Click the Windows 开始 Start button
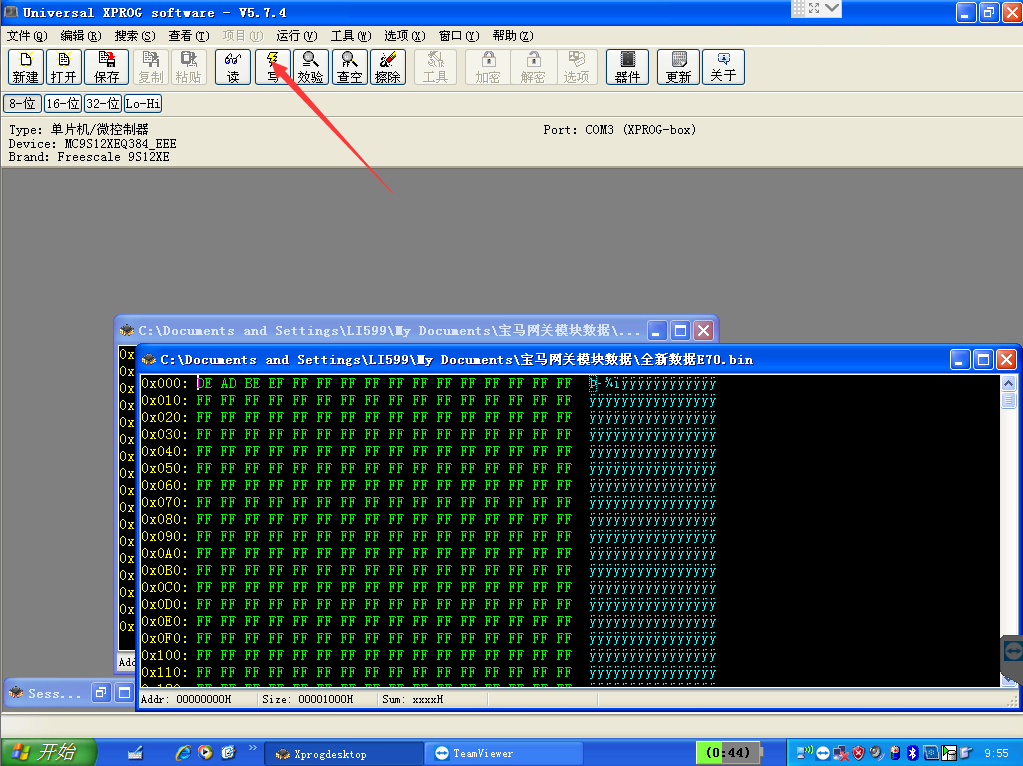 (48, 752)
